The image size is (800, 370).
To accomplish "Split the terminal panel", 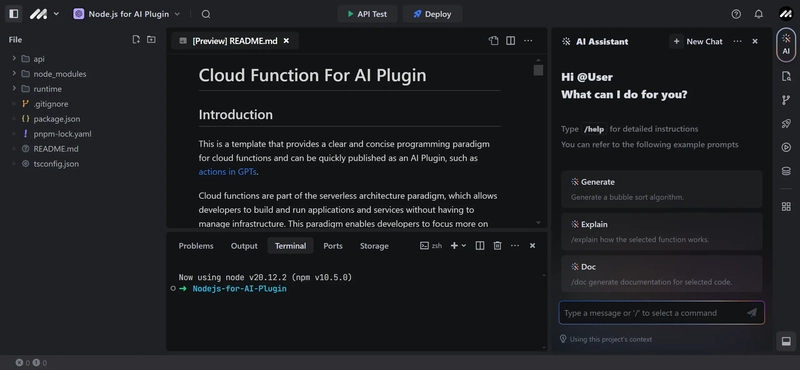I will [x=480, y=245].
